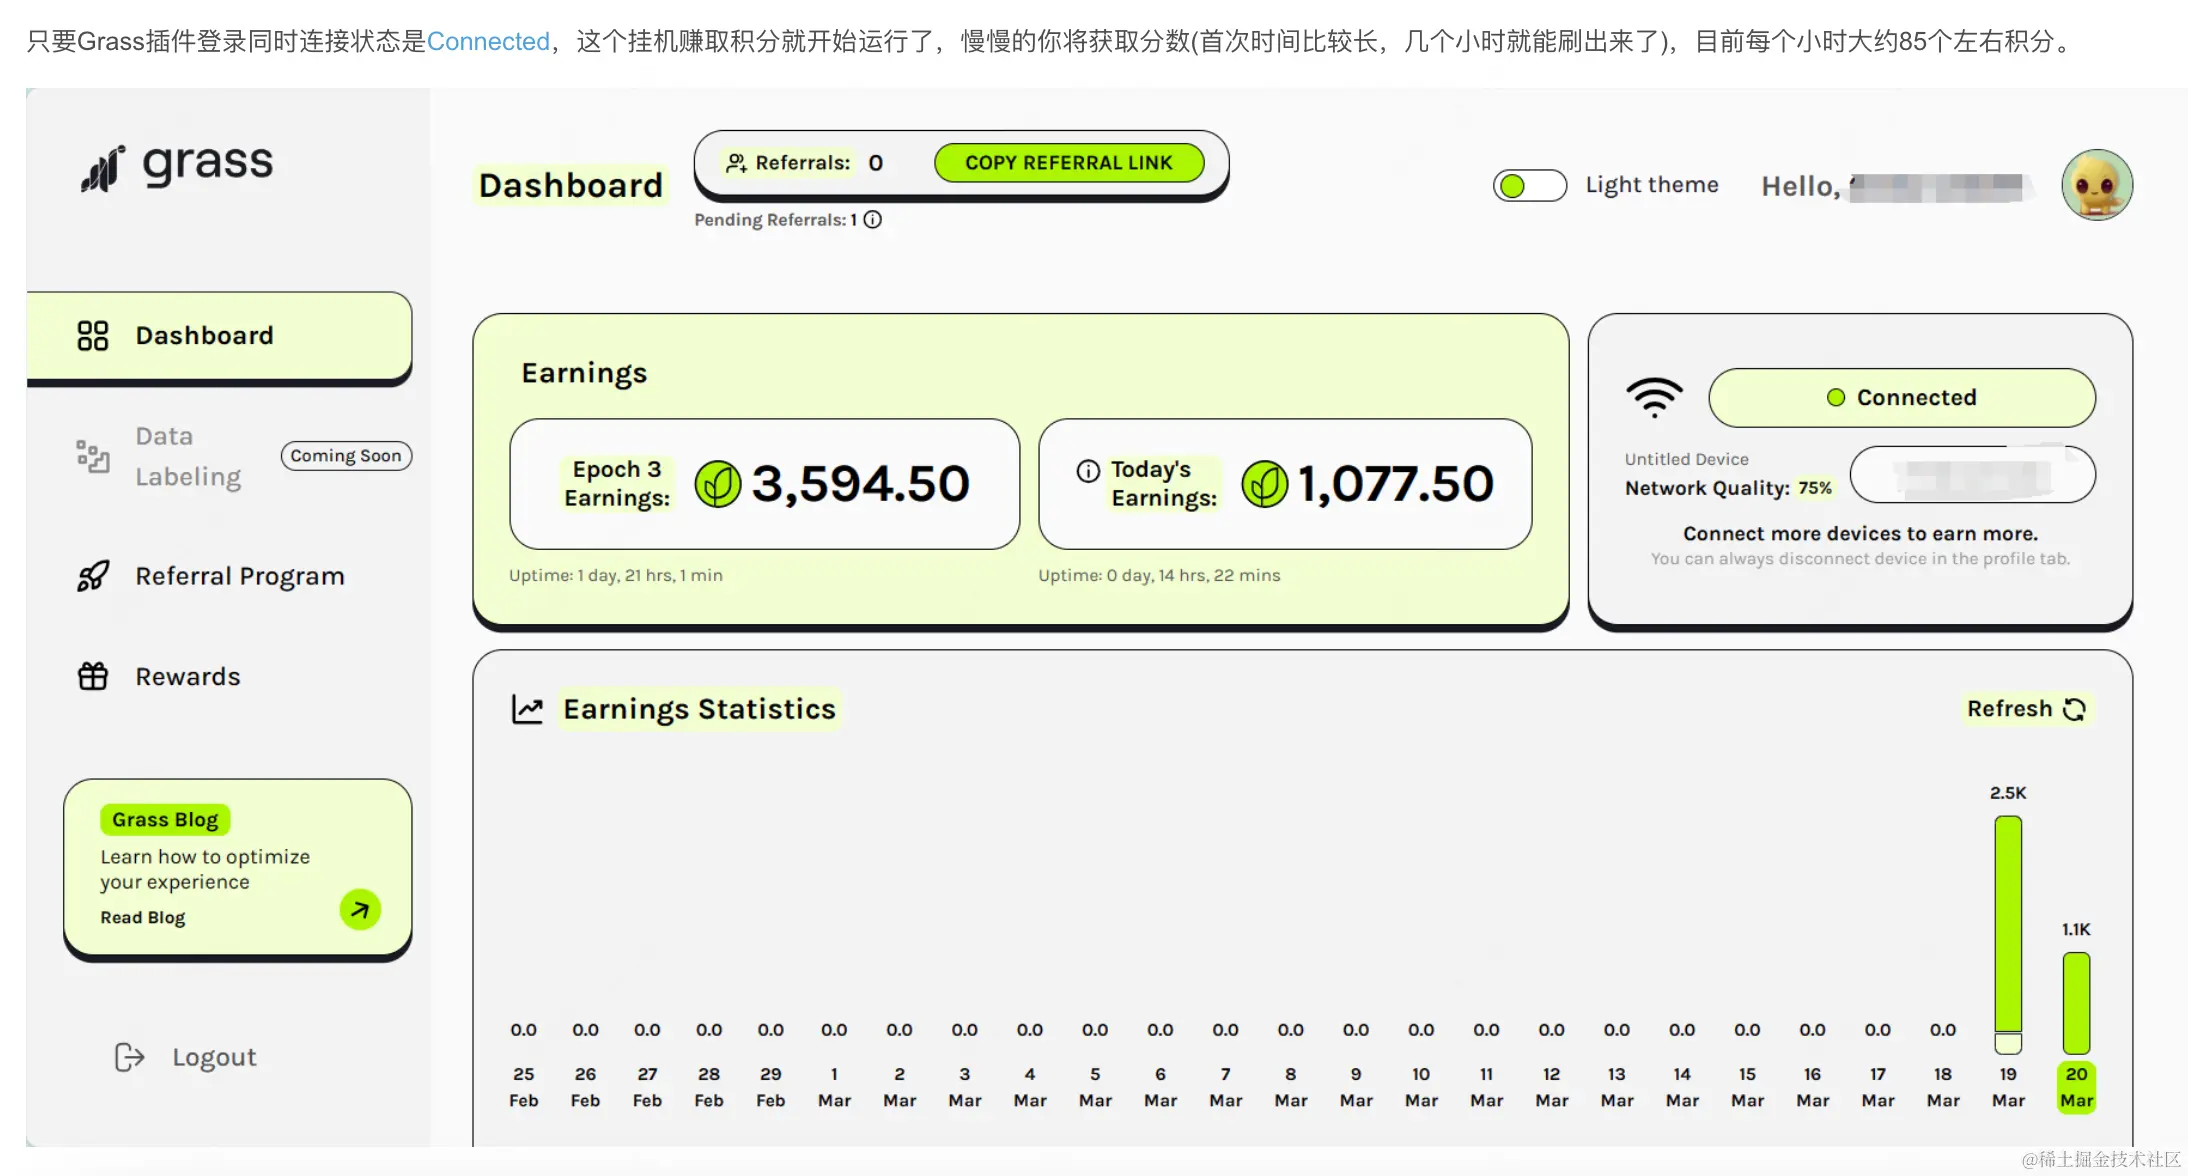The image size is (2188, 1176).
Task: Click the Connected hyperlink in the article text
Action: [x=488, y=42]
